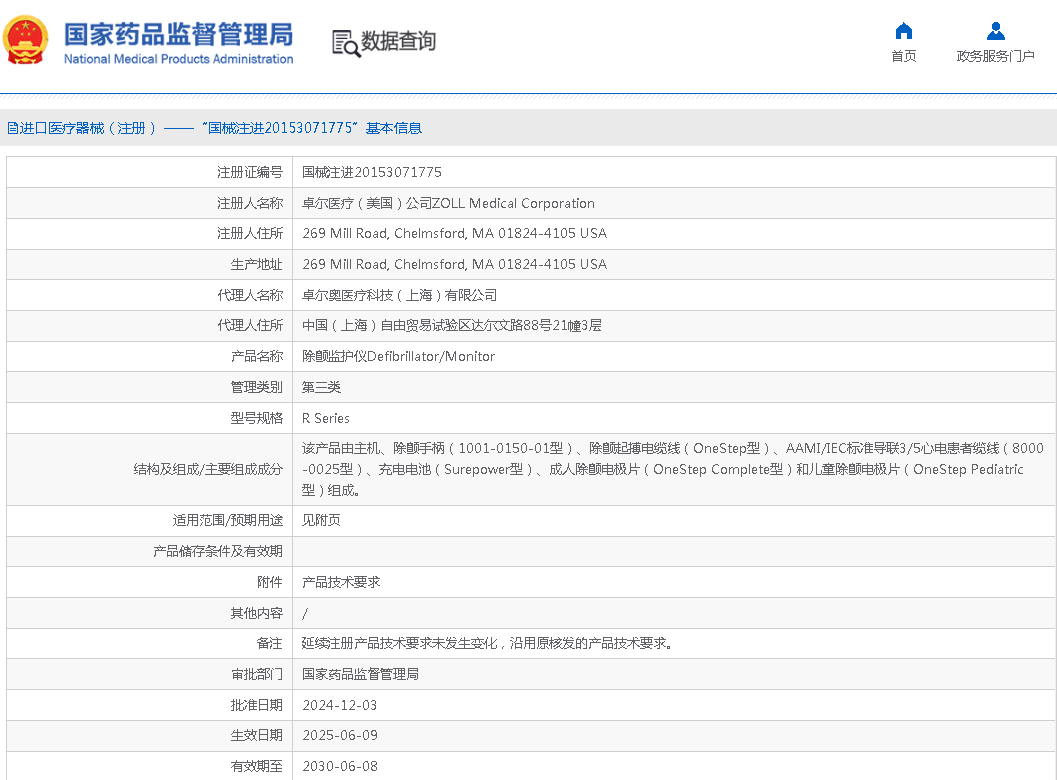Click the 备注 remark text 延续注册
Screen dimensions: 1057x780
(487, 644)
